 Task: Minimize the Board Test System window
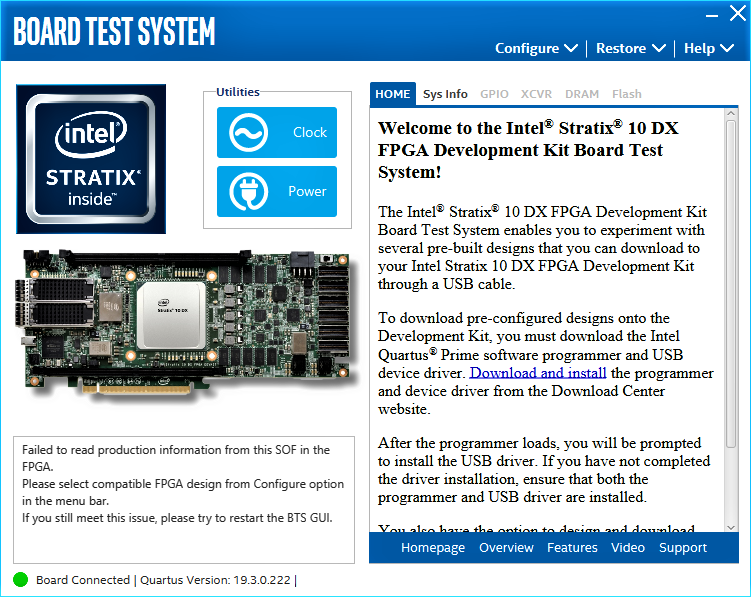(x=712, y=15)
